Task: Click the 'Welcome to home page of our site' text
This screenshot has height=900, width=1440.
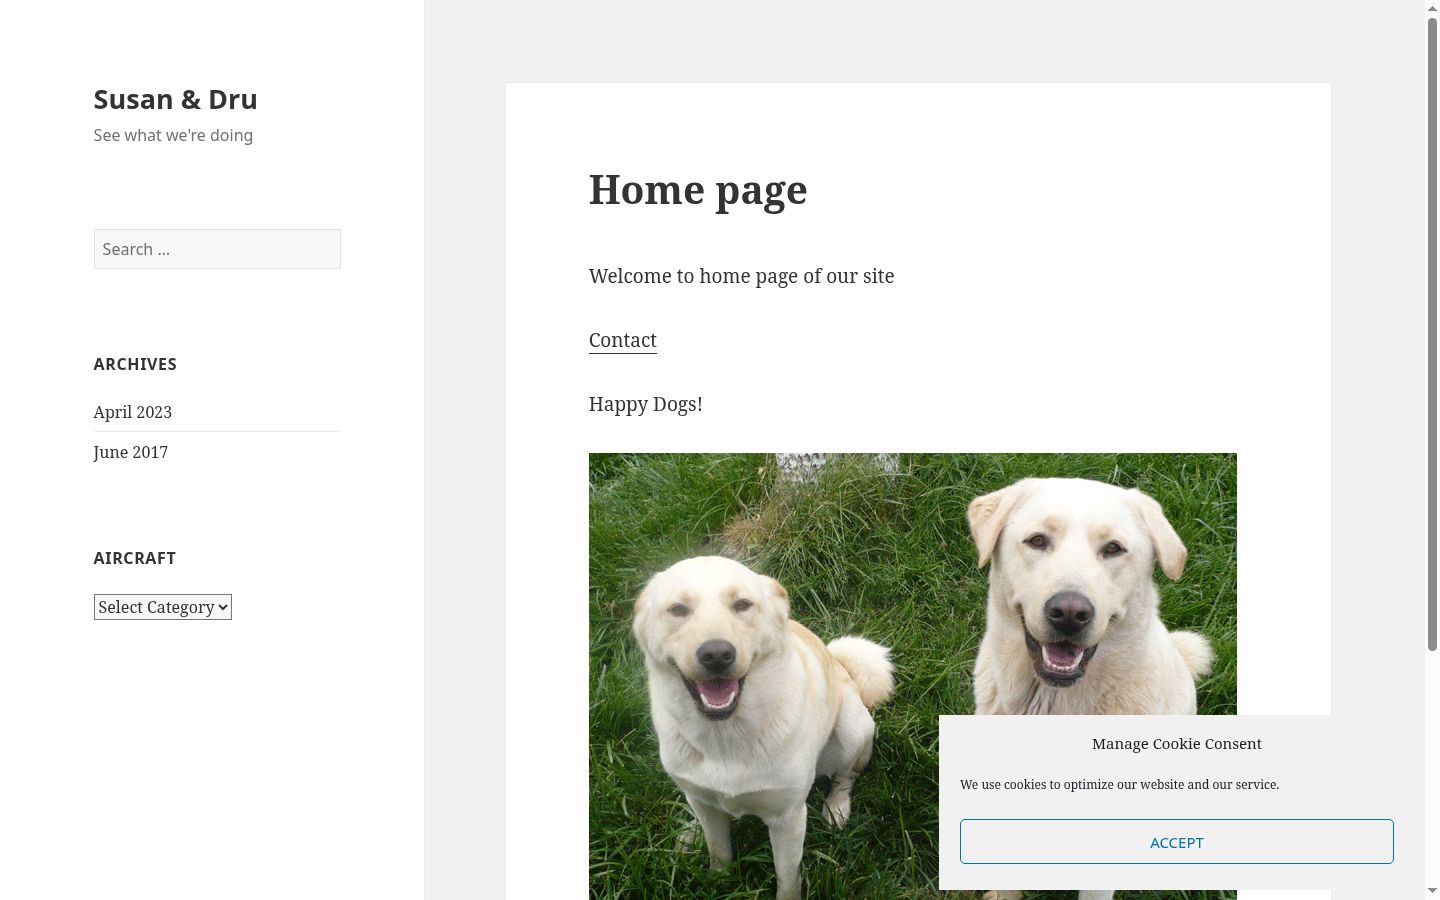Action: pyautogui.click(x=742, y=276)
